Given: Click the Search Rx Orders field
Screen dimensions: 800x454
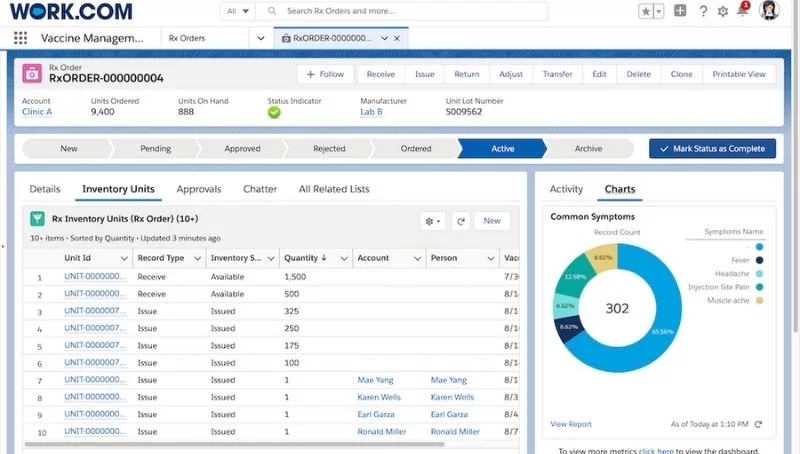Looking at the screenshot, I should [x=410, y=11].
